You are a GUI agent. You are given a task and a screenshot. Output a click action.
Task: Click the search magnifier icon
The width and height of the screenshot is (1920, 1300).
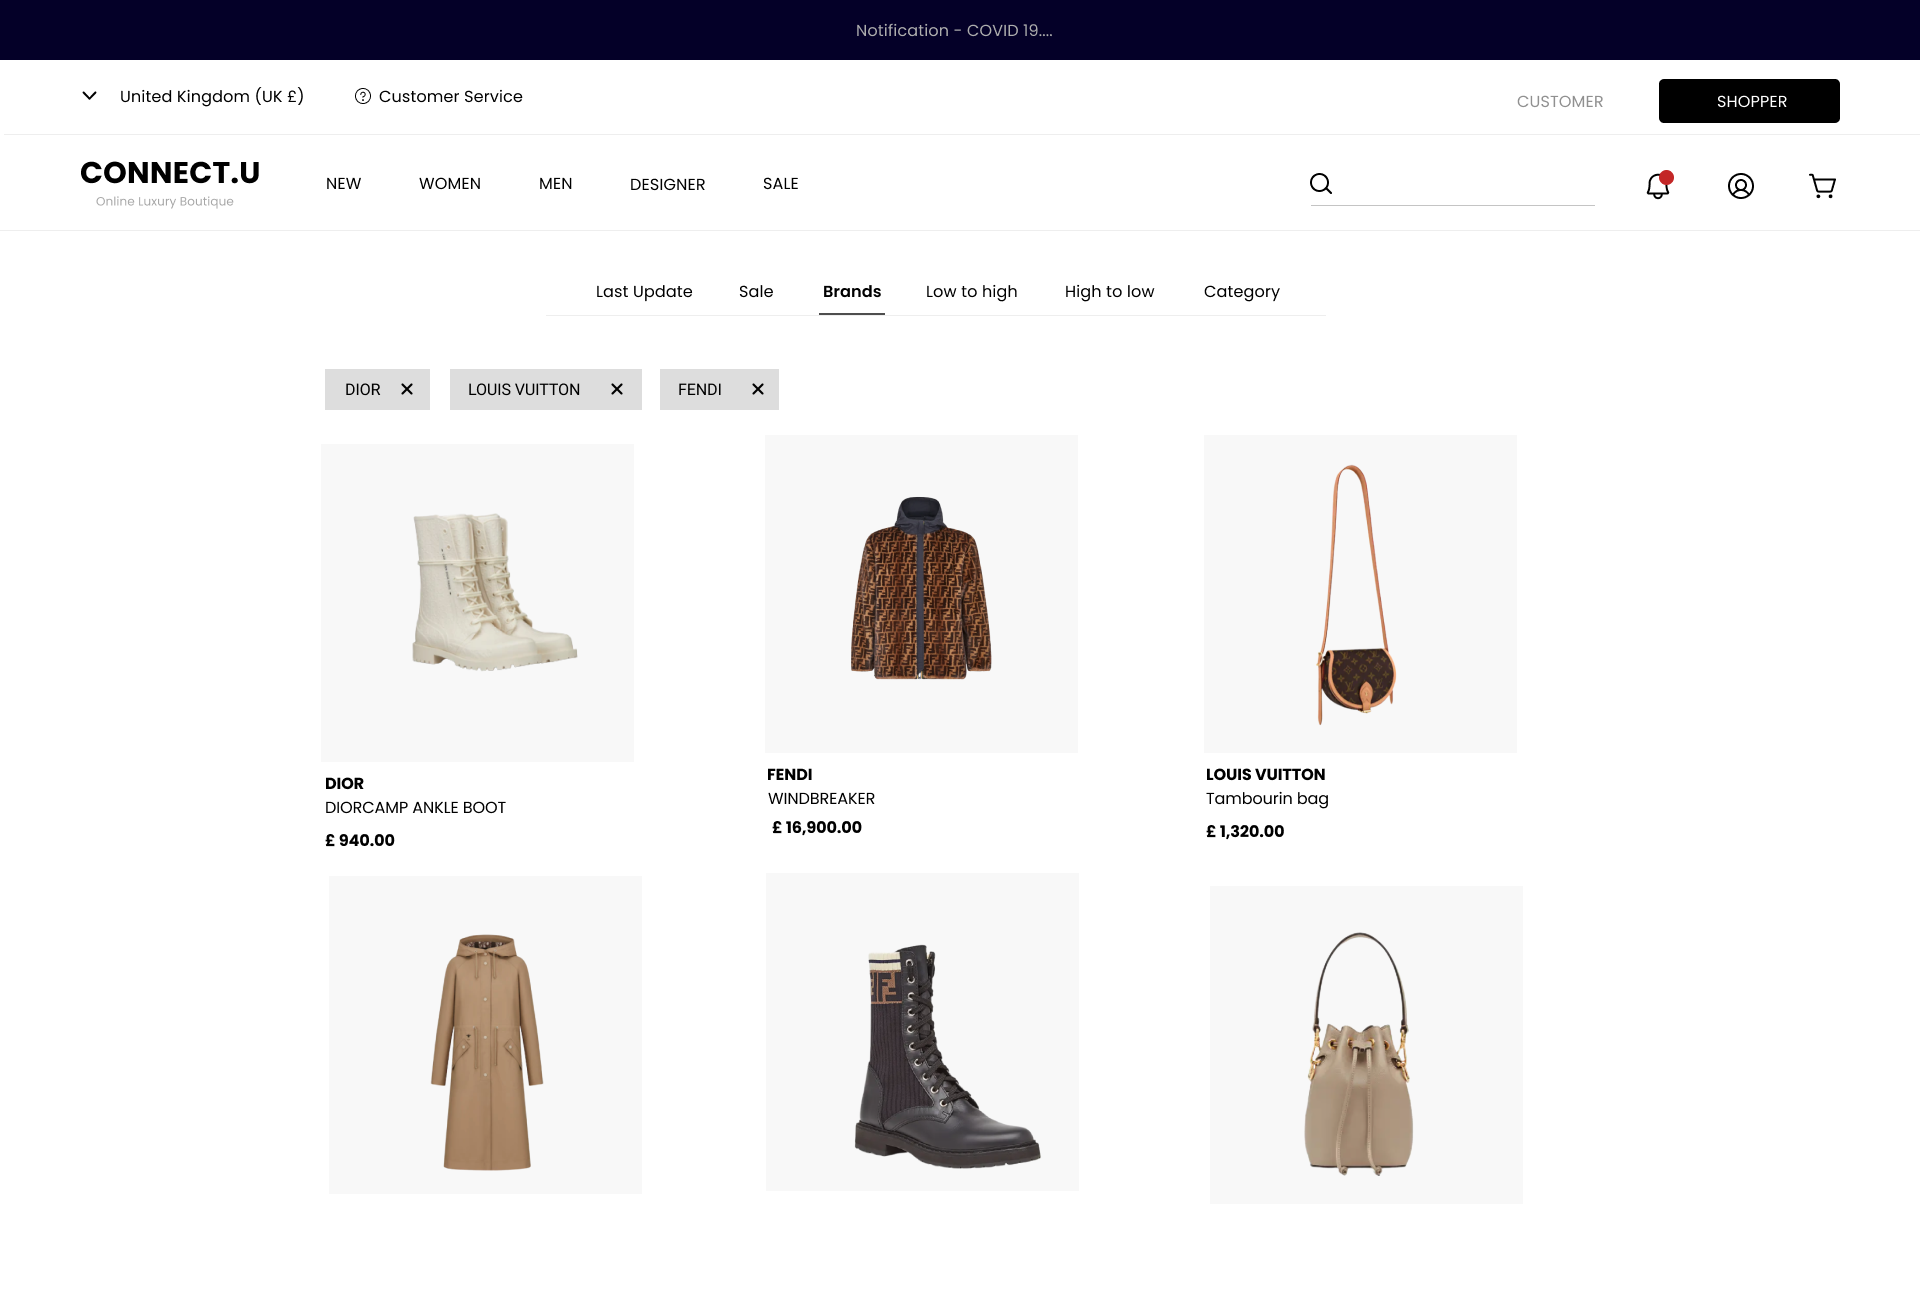pos(1321,184)
